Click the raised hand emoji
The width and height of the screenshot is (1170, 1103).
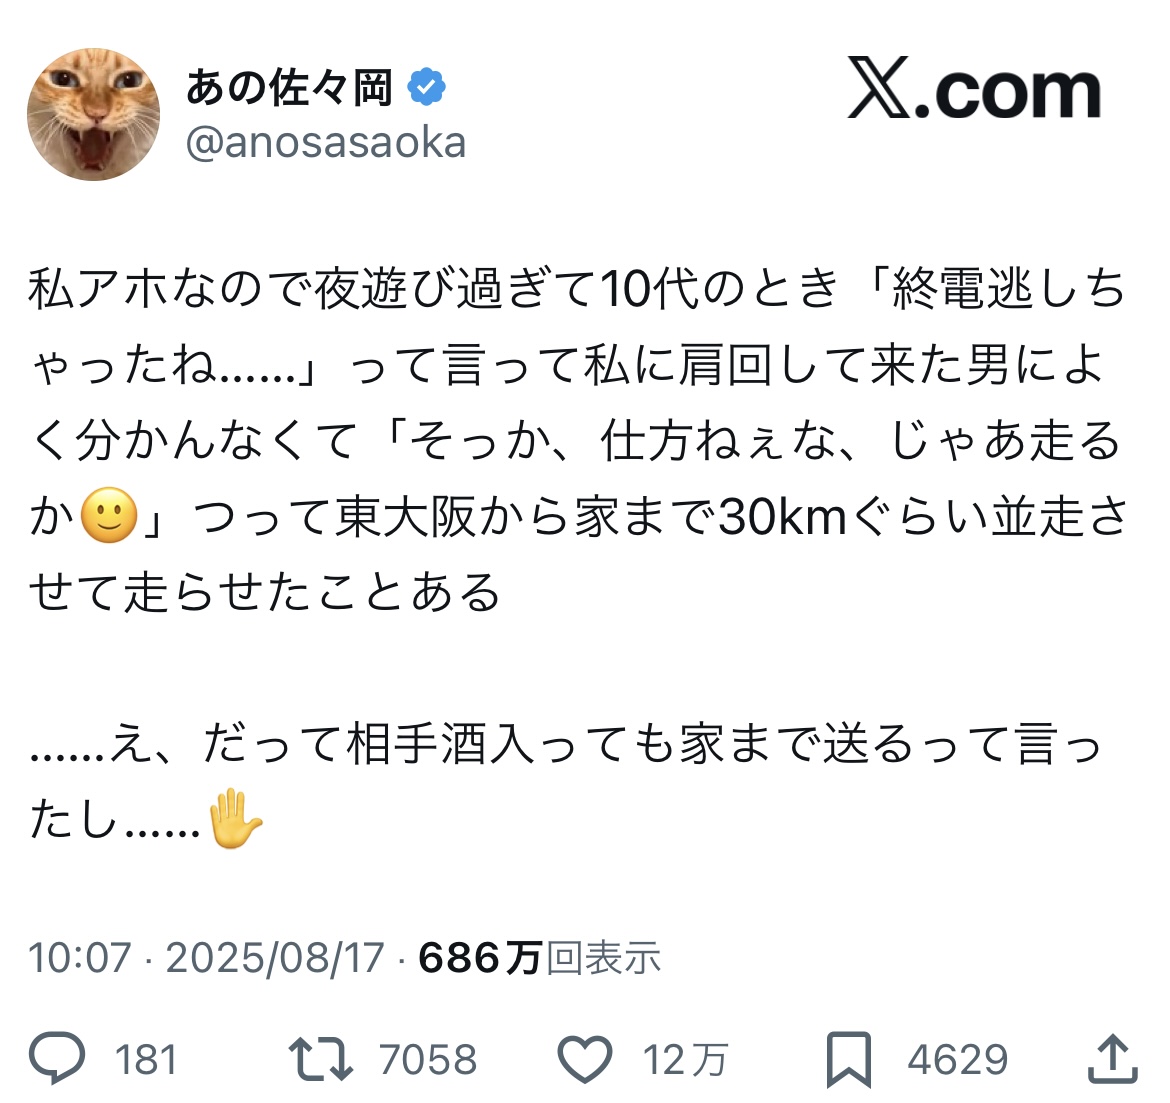click(x=235, y=819)
